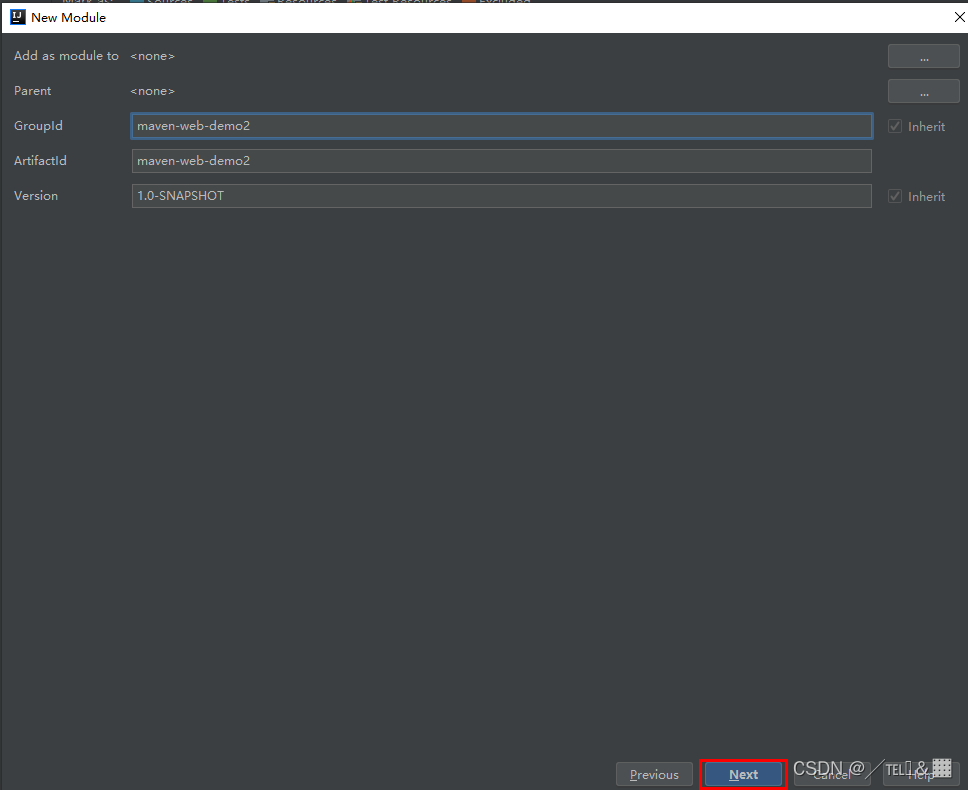Click the ellipsis button next to Parent
This screenshot has width=968, height=790.
pos(923,90)
